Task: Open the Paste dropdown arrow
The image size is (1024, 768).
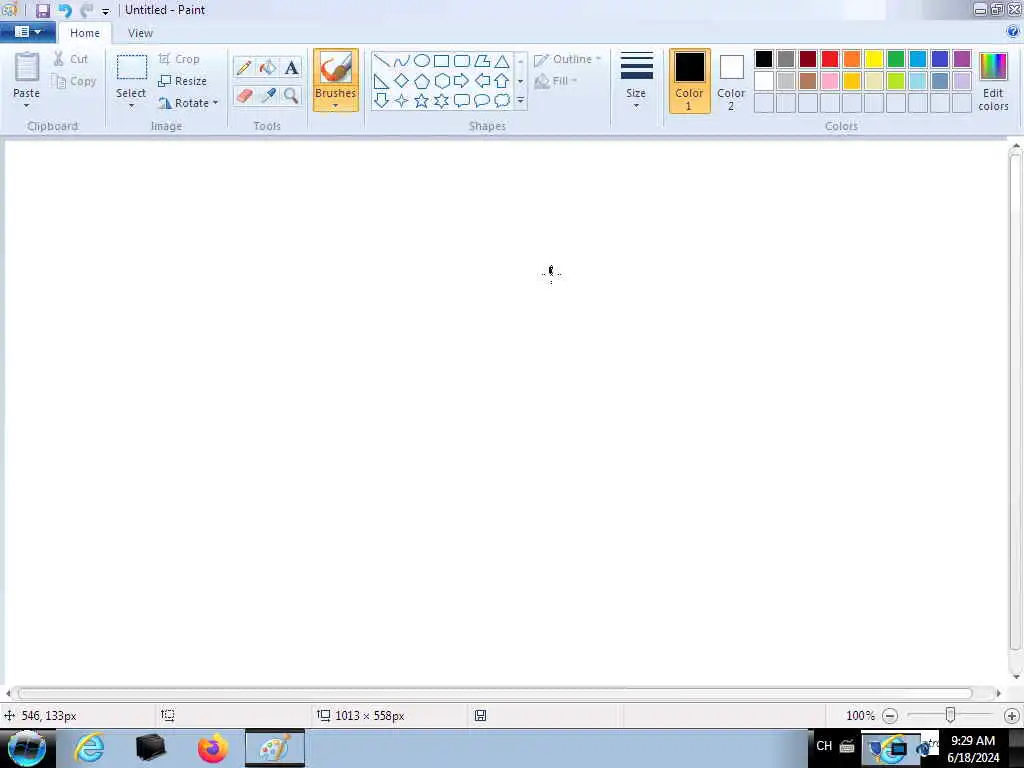Action: tap(27, 106)
